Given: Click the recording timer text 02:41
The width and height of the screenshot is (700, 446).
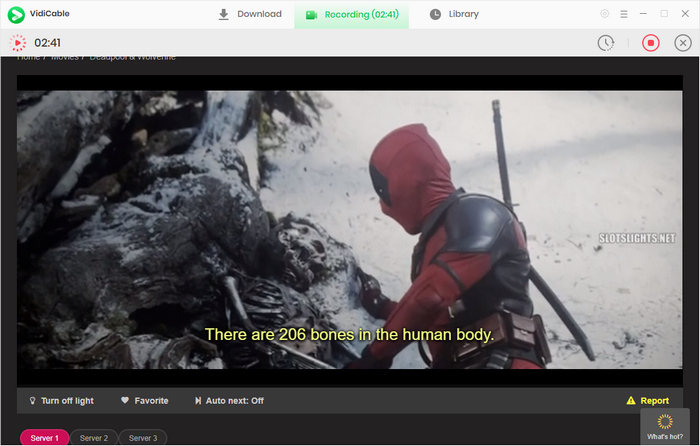Looking at the screenshot, I should [x=47, y=43].
